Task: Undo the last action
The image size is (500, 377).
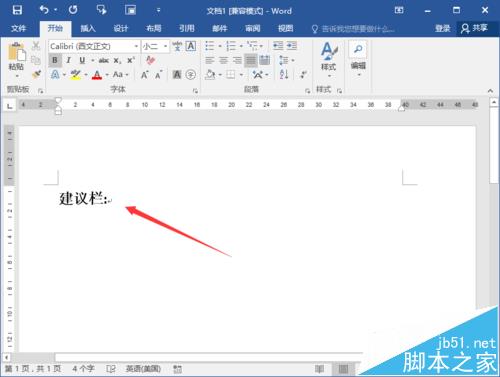Action: tap(44, 10)
